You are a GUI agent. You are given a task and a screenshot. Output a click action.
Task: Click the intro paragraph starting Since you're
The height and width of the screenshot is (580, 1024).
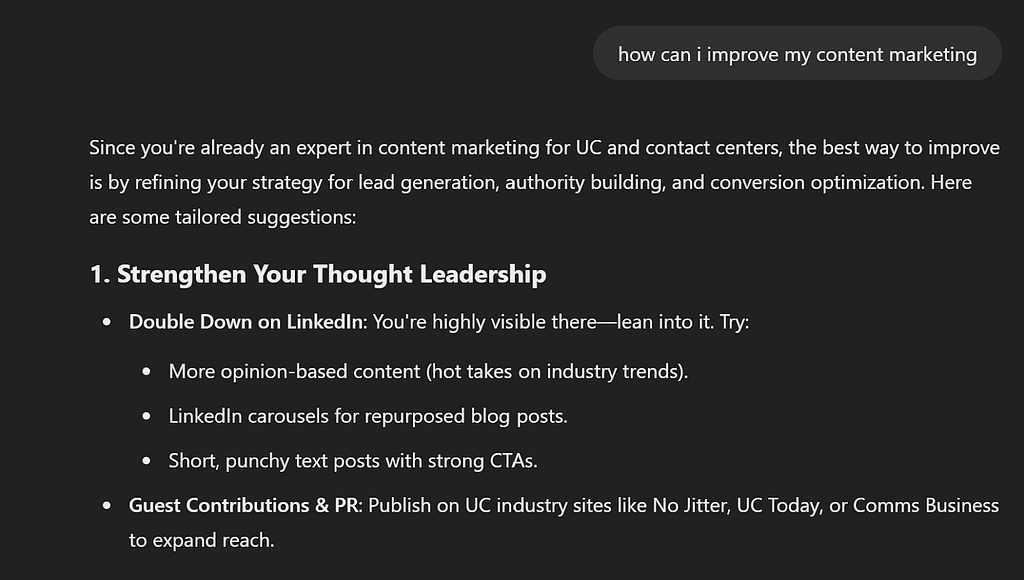[x=545, y=182]
